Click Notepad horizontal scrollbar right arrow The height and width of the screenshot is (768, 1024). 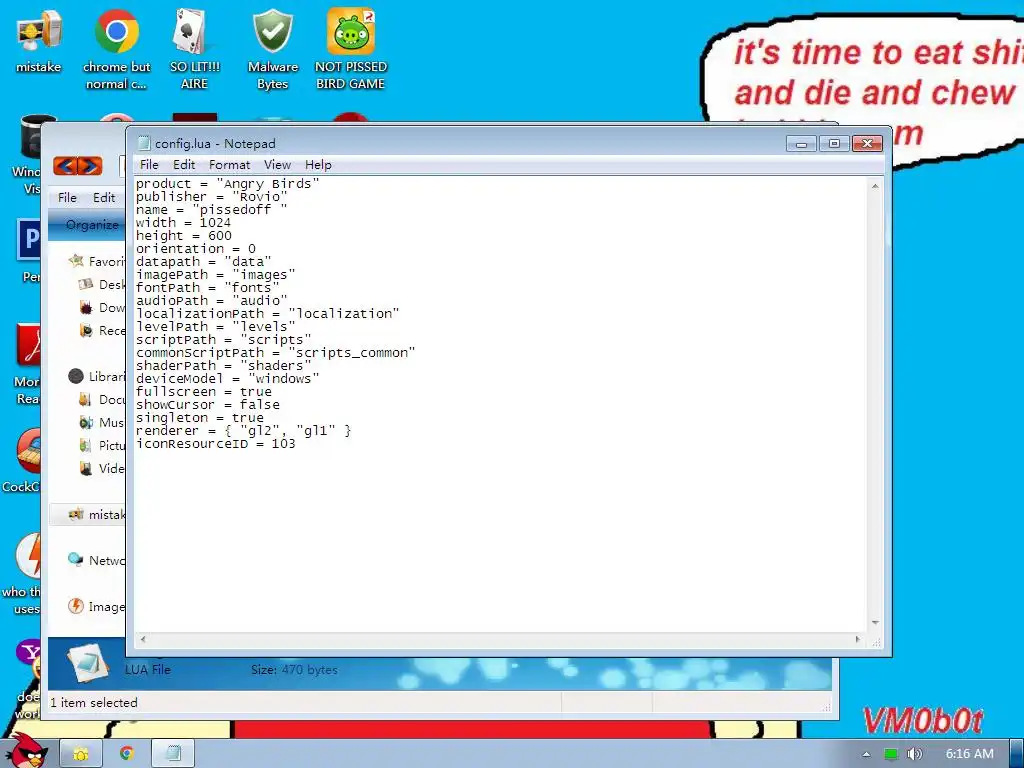pos(858,639)
